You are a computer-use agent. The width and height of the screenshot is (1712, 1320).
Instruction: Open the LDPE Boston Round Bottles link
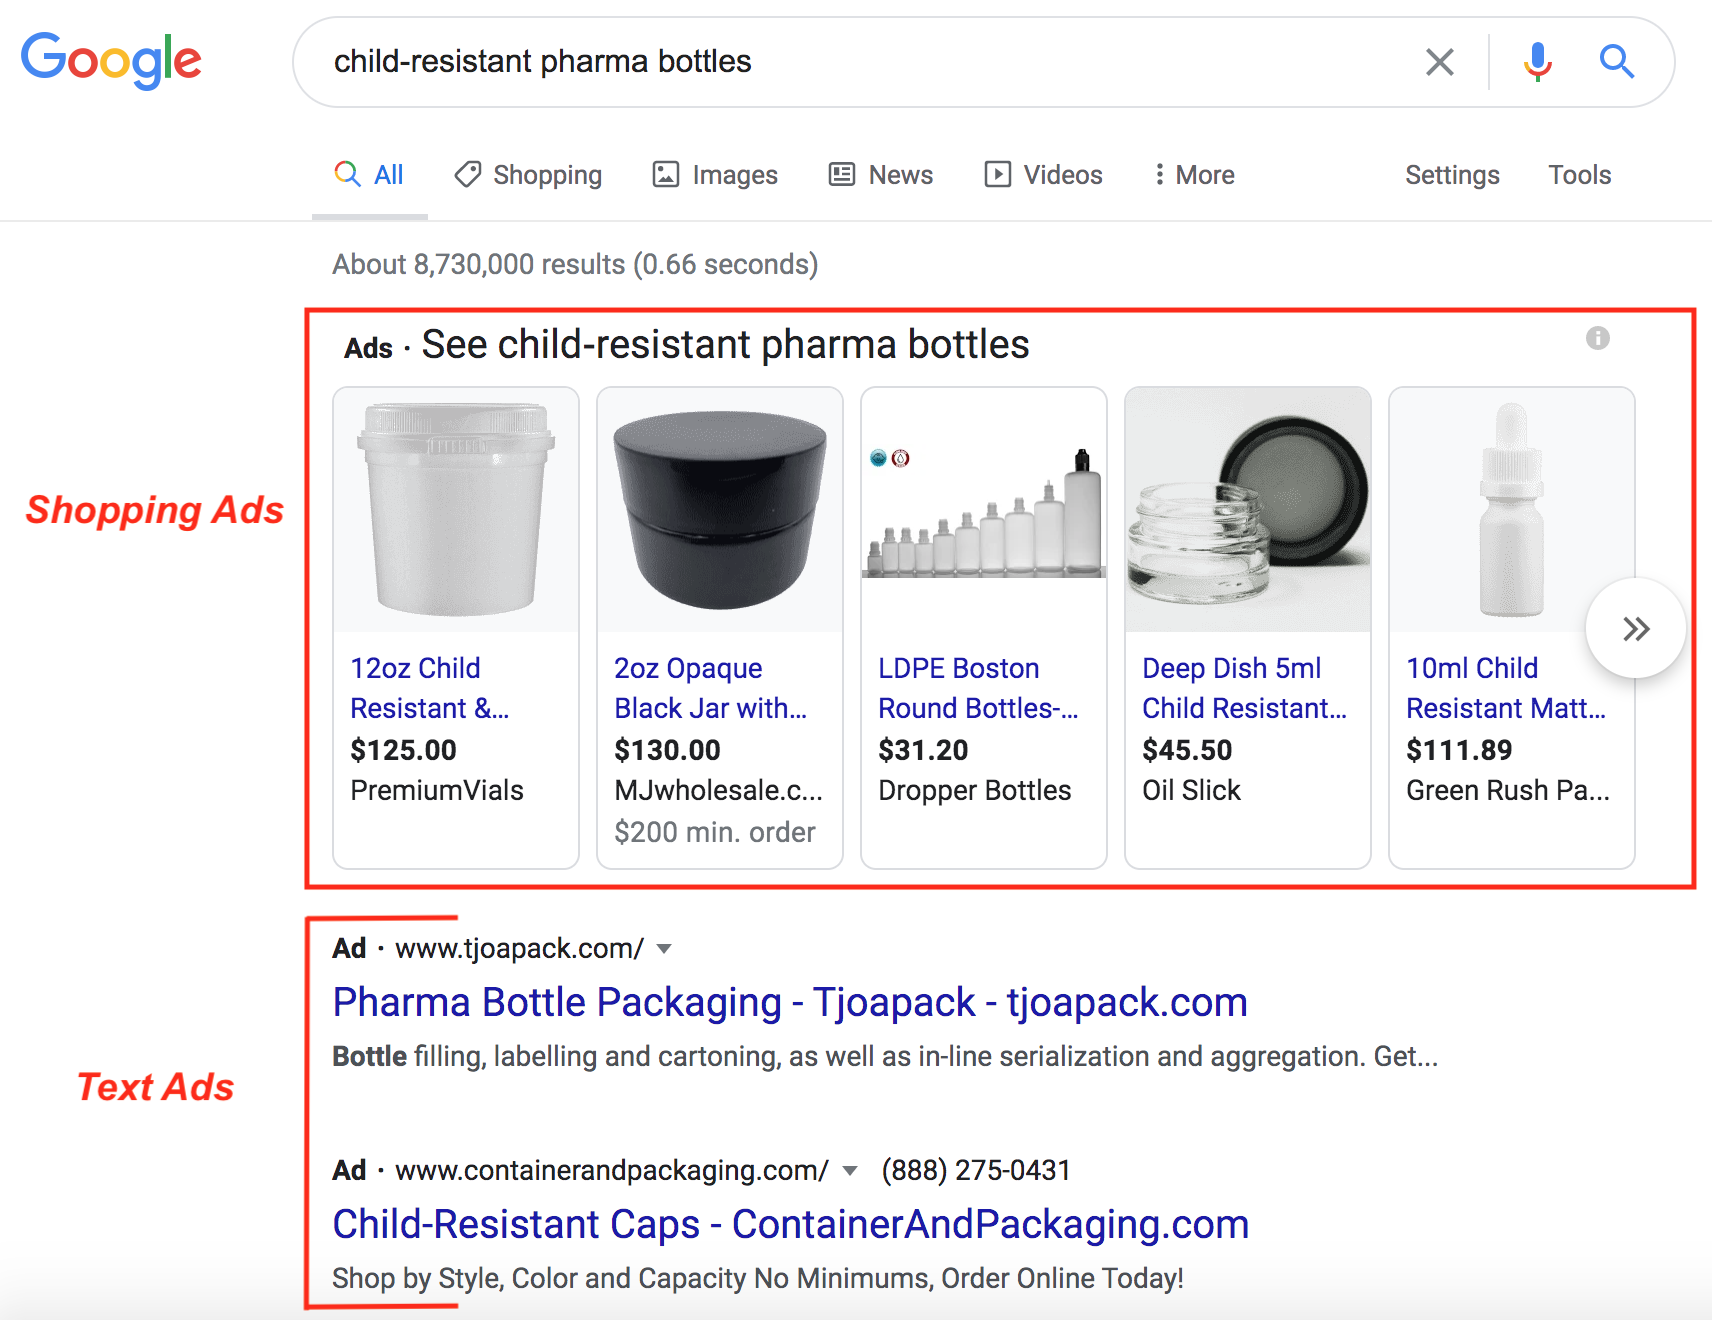979,688
